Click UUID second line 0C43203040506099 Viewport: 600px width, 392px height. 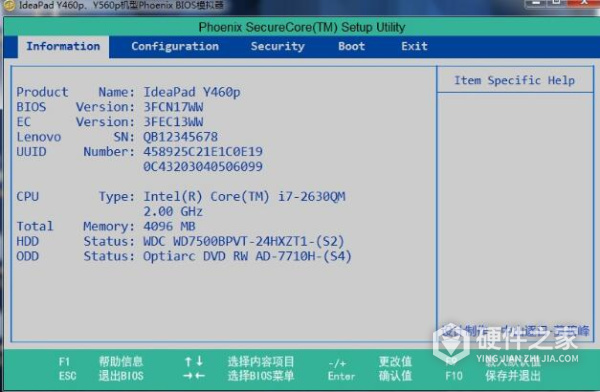pyautogui.click(x=203, y=167)
